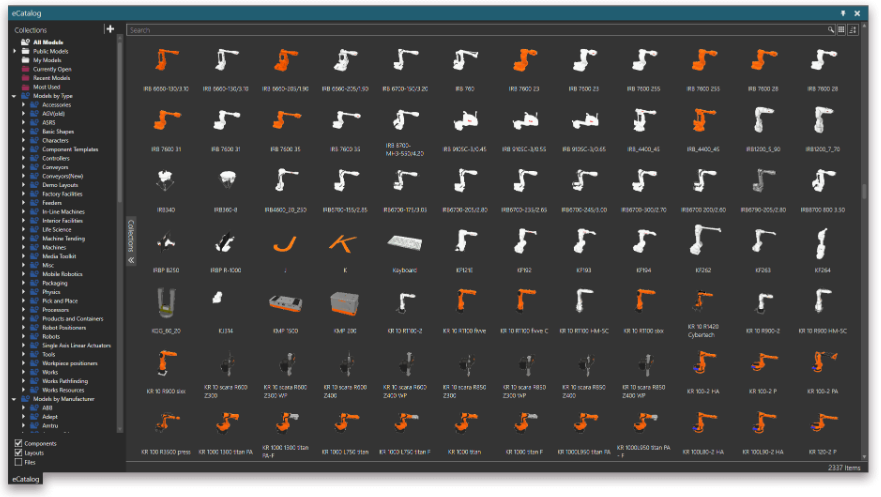Select the Works Pathfinding category

(65, 381)
